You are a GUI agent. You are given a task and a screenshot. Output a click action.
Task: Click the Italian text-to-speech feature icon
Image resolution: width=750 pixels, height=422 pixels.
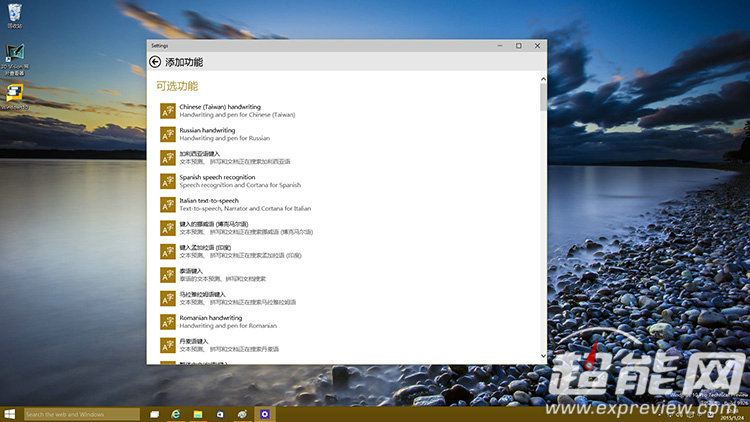168,204
